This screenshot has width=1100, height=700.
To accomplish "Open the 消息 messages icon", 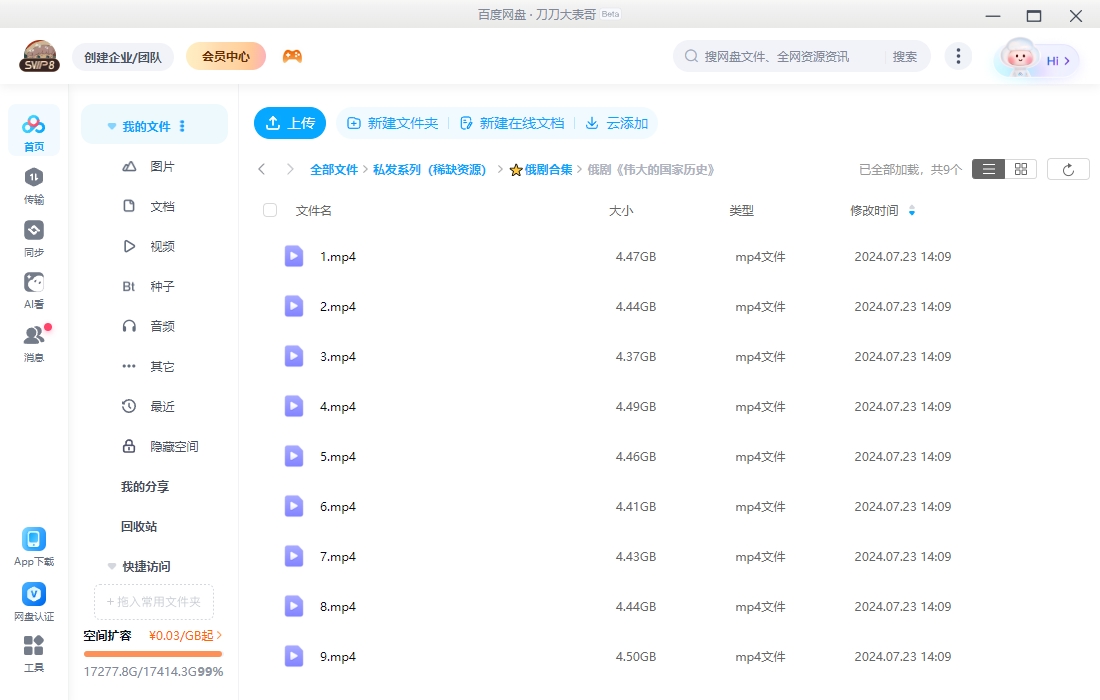I will click(34, 335).
